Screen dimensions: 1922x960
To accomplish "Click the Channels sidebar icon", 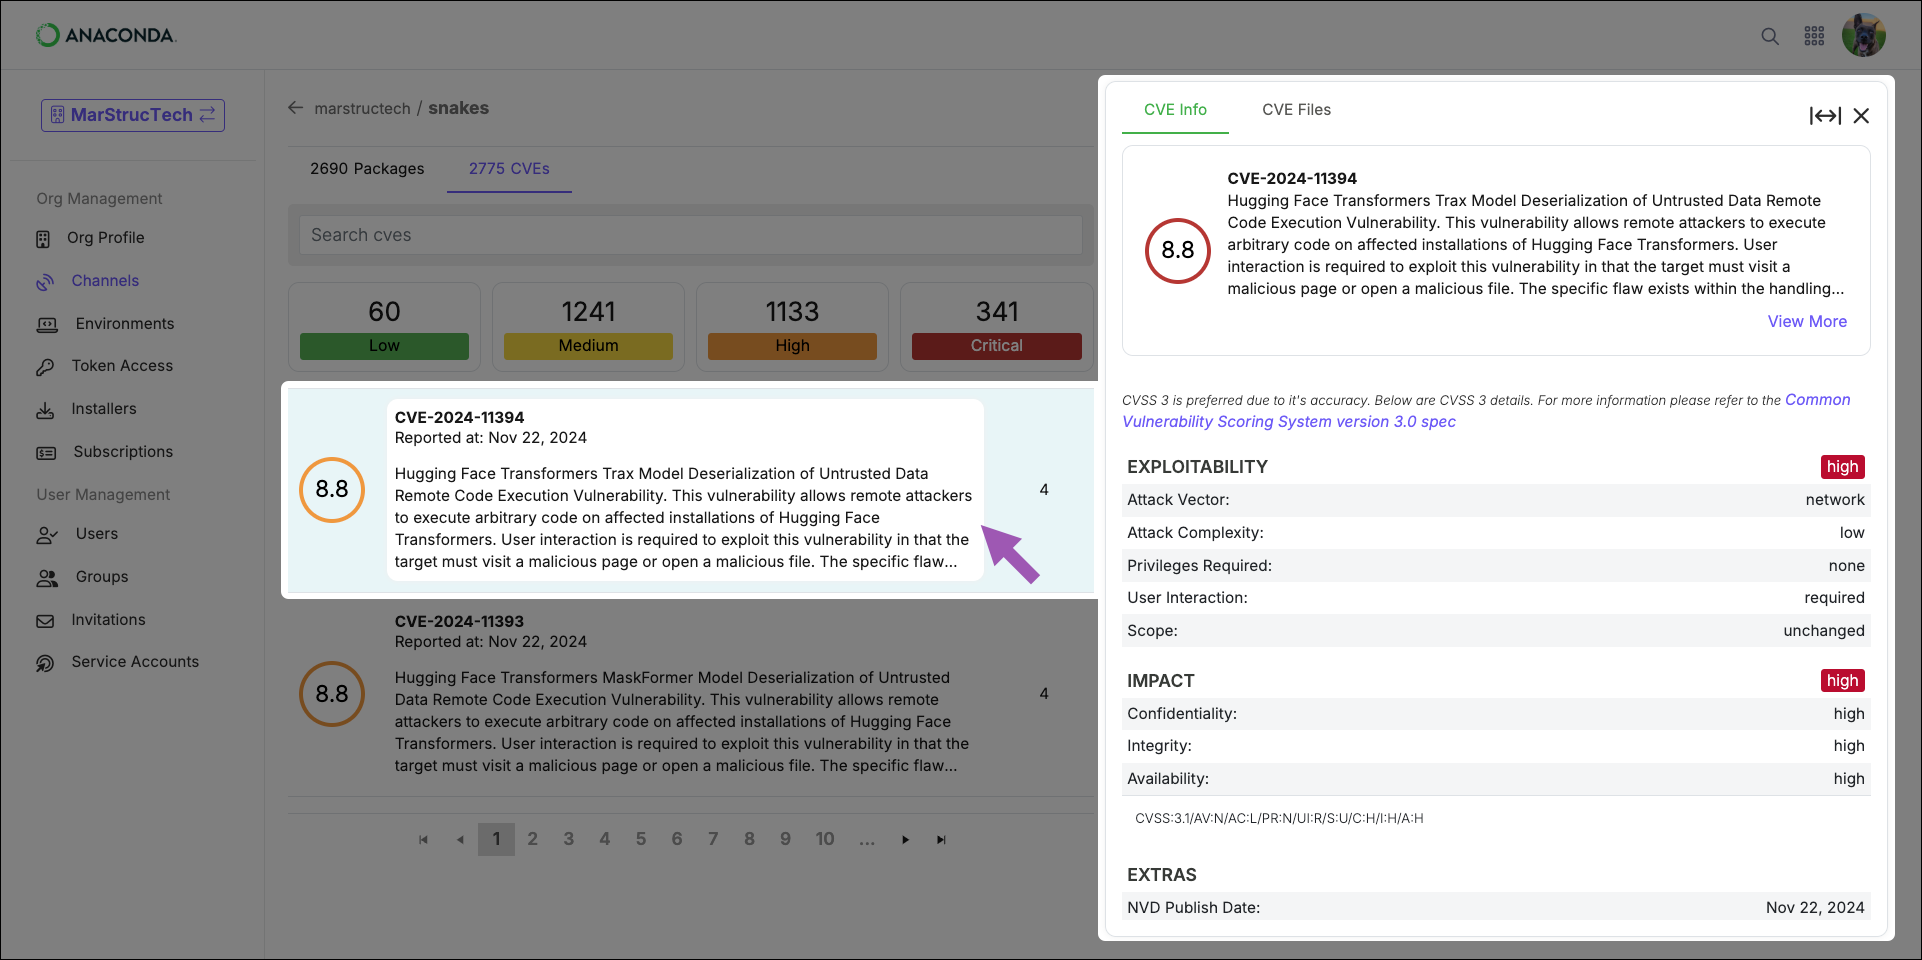I will click(45, 282).
